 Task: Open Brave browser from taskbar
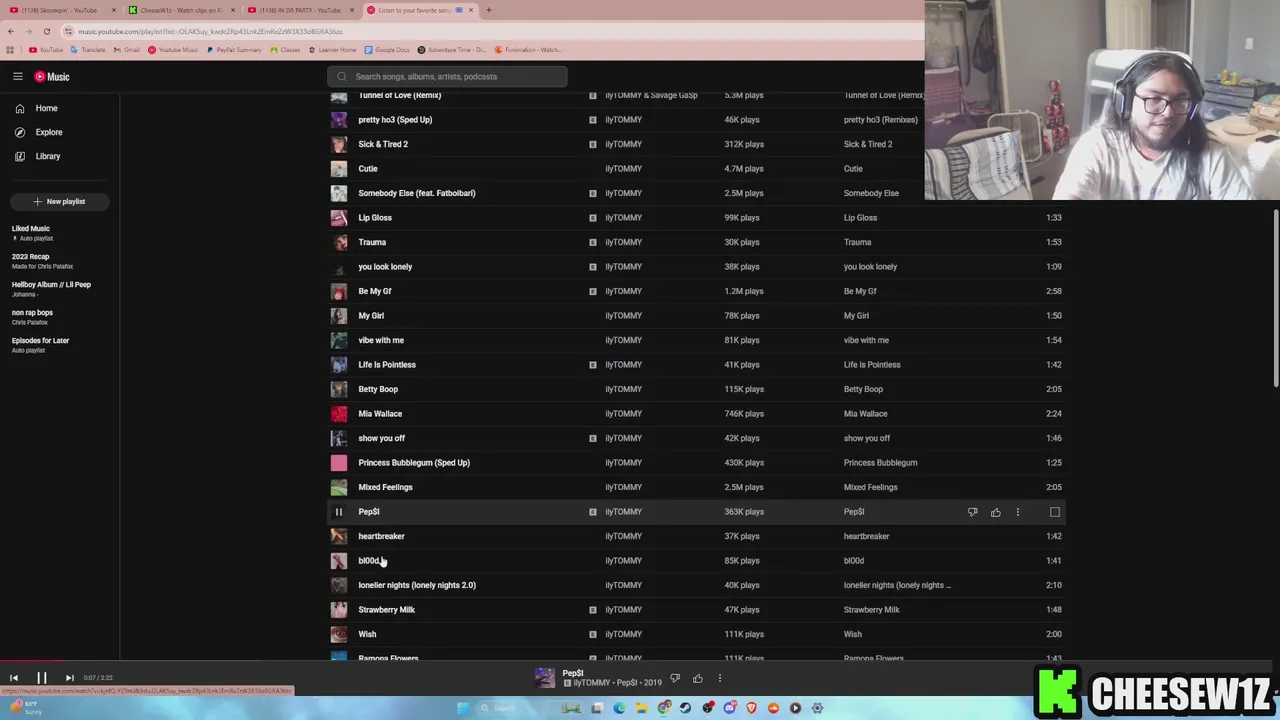tap(751, 708)
